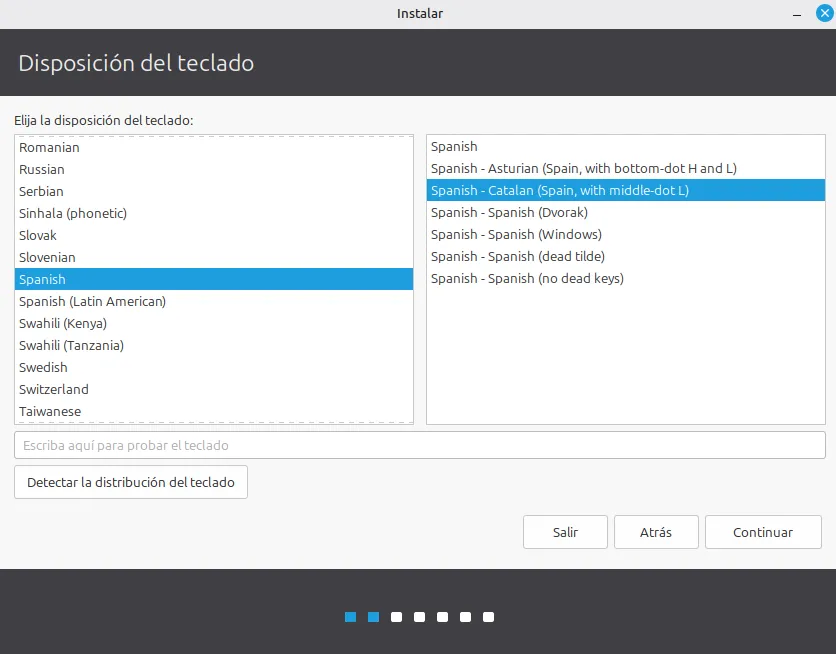Go back with the Atrás button

click(656, 532)
